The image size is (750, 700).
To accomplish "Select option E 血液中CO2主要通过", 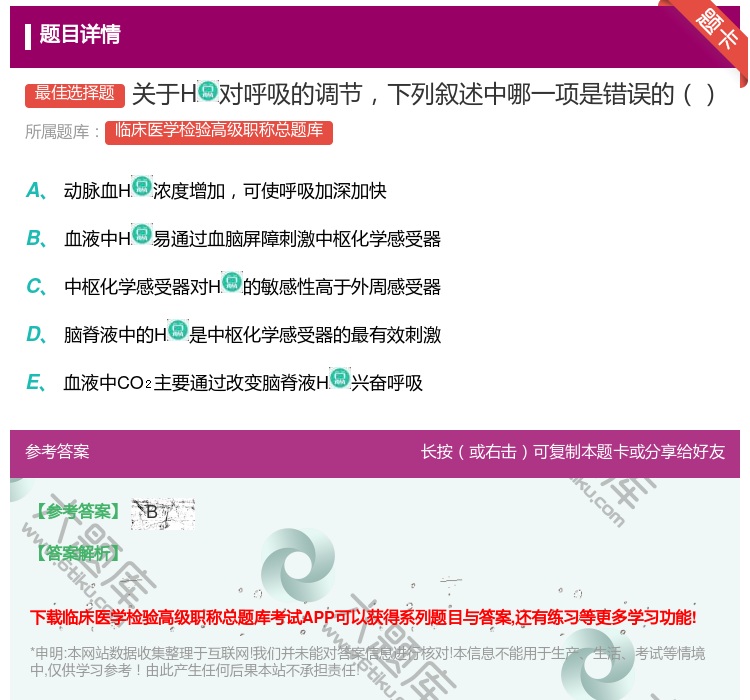I will 224,382.
